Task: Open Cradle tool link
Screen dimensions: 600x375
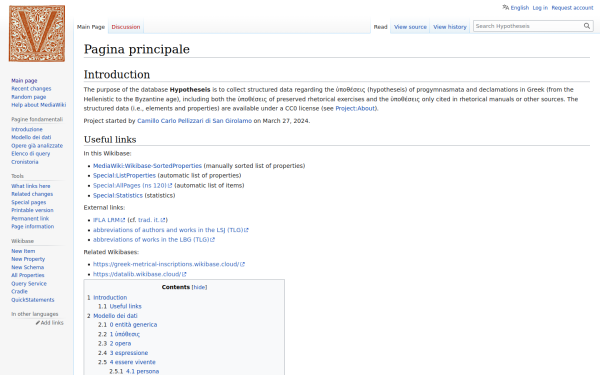Action: click(x=19, y=291)
